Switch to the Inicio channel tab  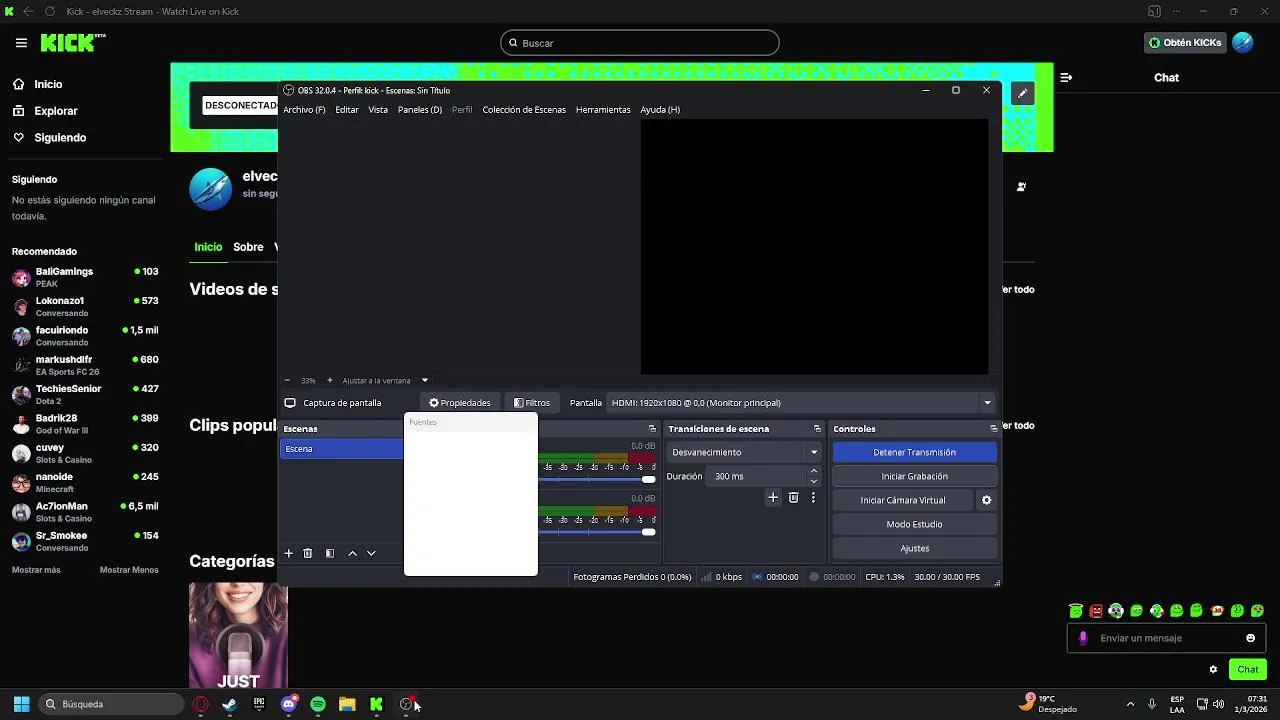[208, 247]
